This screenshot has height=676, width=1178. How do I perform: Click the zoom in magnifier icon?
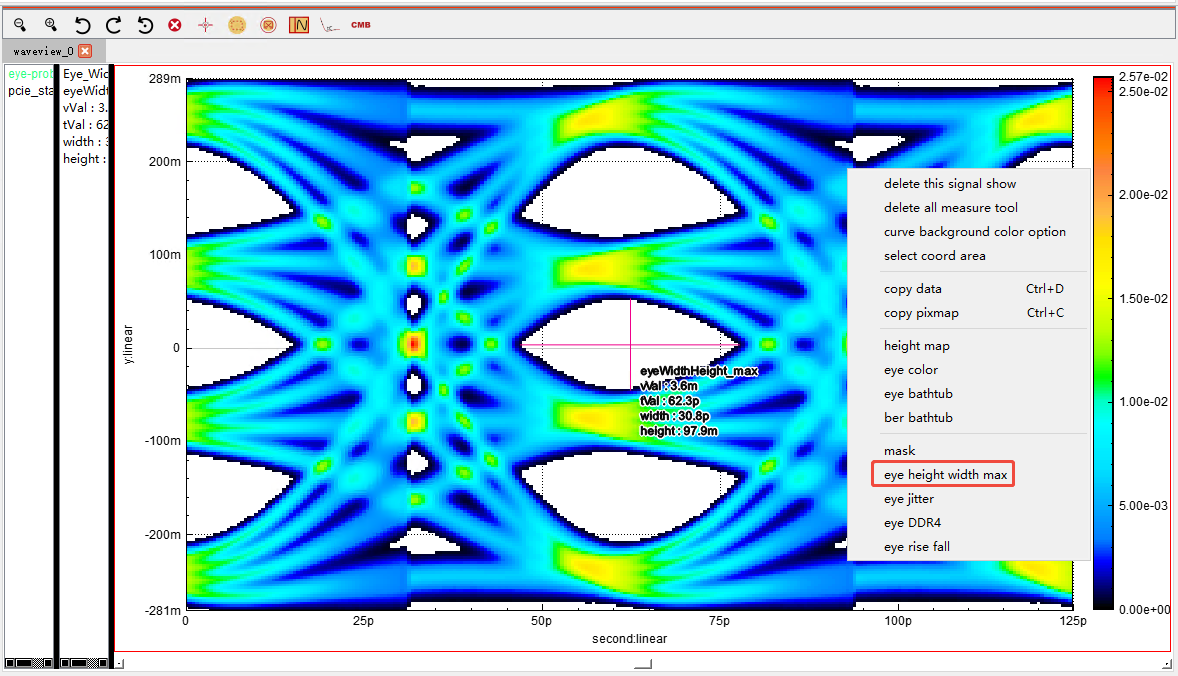(x=50, y=24)
